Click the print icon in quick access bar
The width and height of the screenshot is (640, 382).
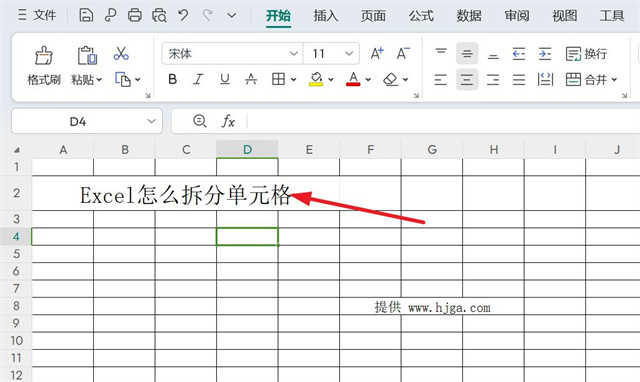coord(135,16)
